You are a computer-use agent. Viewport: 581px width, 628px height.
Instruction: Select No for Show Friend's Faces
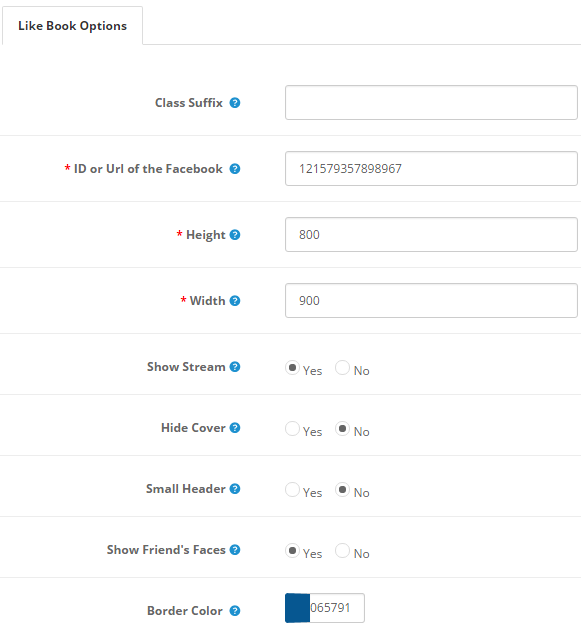click(x=342, y=551)
